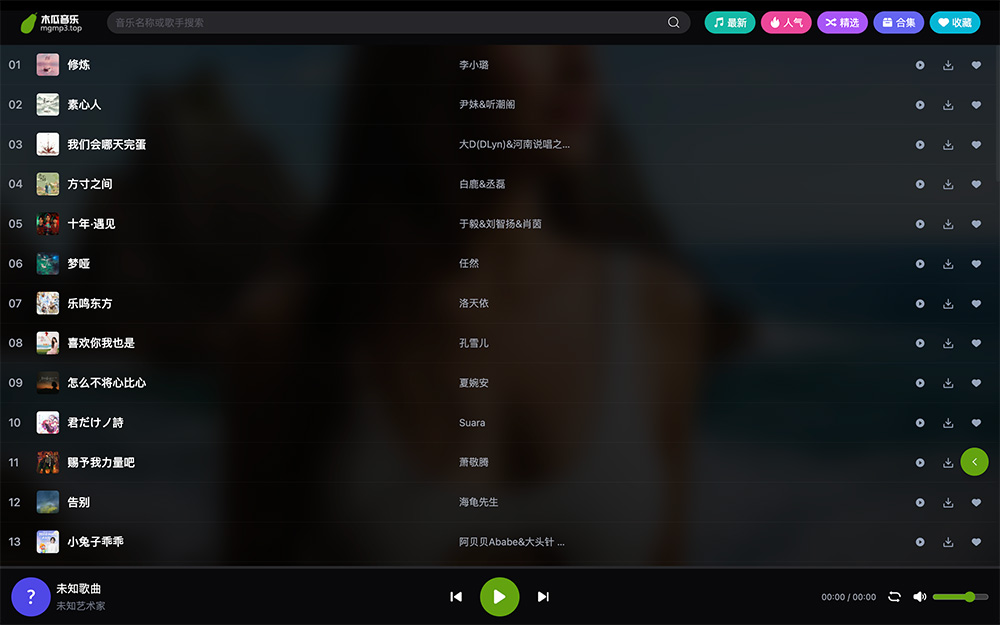This screenshot has width=1000, height=625.
Task: Play the song 喜欢你我也是
Action: pyautogui.click(x=920, y=343)
